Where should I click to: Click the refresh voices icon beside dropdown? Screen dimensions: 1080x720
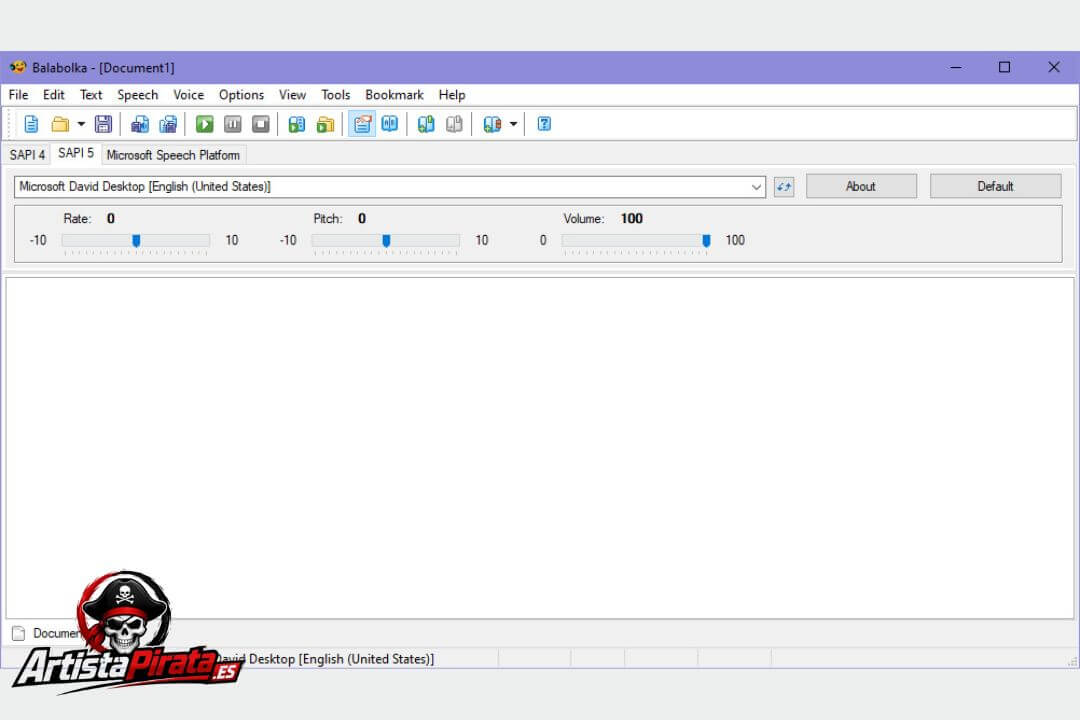pyautogui.click(x=784, y=187)
